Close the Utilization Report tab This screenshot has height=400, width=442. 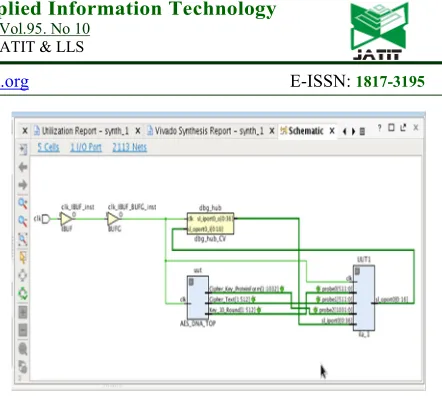click(138, 131)
